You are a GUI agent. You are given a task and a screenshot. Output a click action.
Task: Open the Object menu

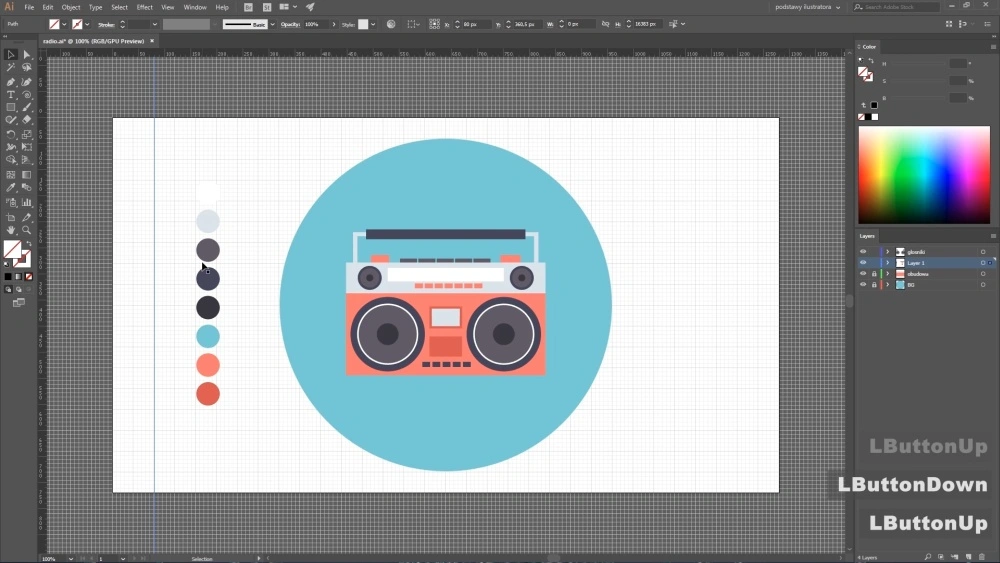[71, 7]
